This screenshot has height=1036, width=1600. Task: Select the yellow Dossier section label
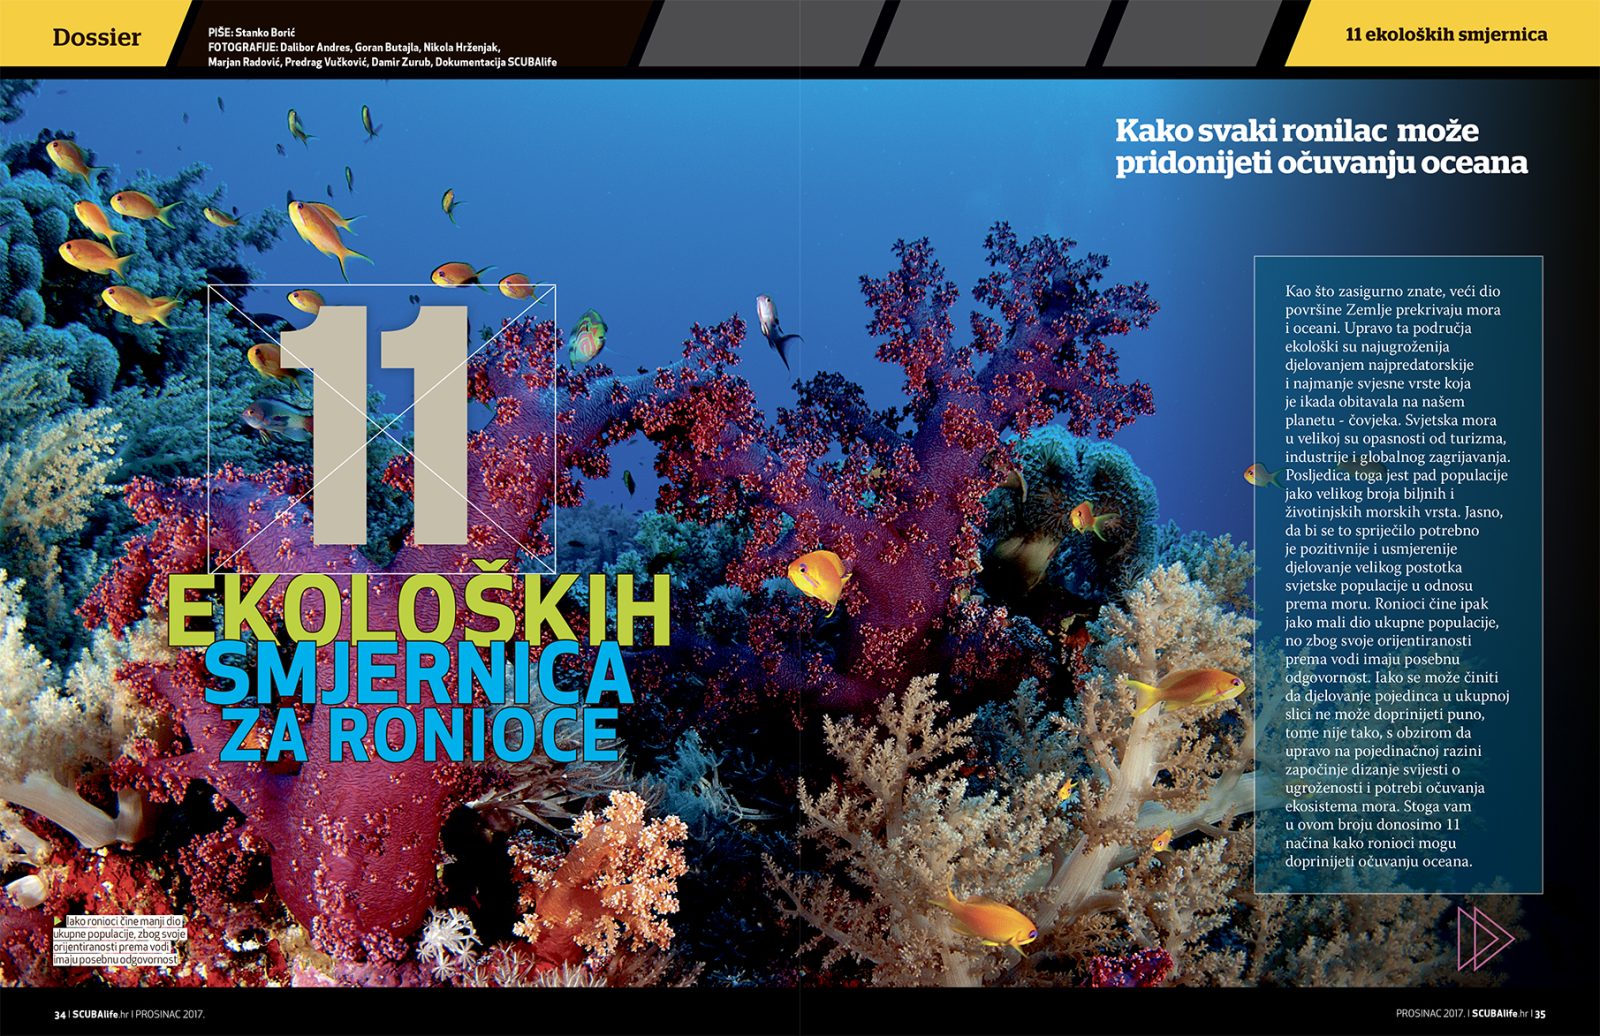(x=96, y=37)
